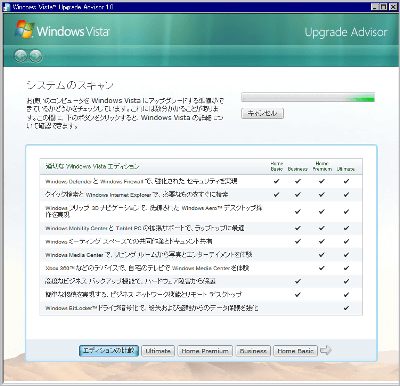Open the Home Premium edition button at bottom
Image resolution: width=400 pixels, height=386 pixels.
205,351
